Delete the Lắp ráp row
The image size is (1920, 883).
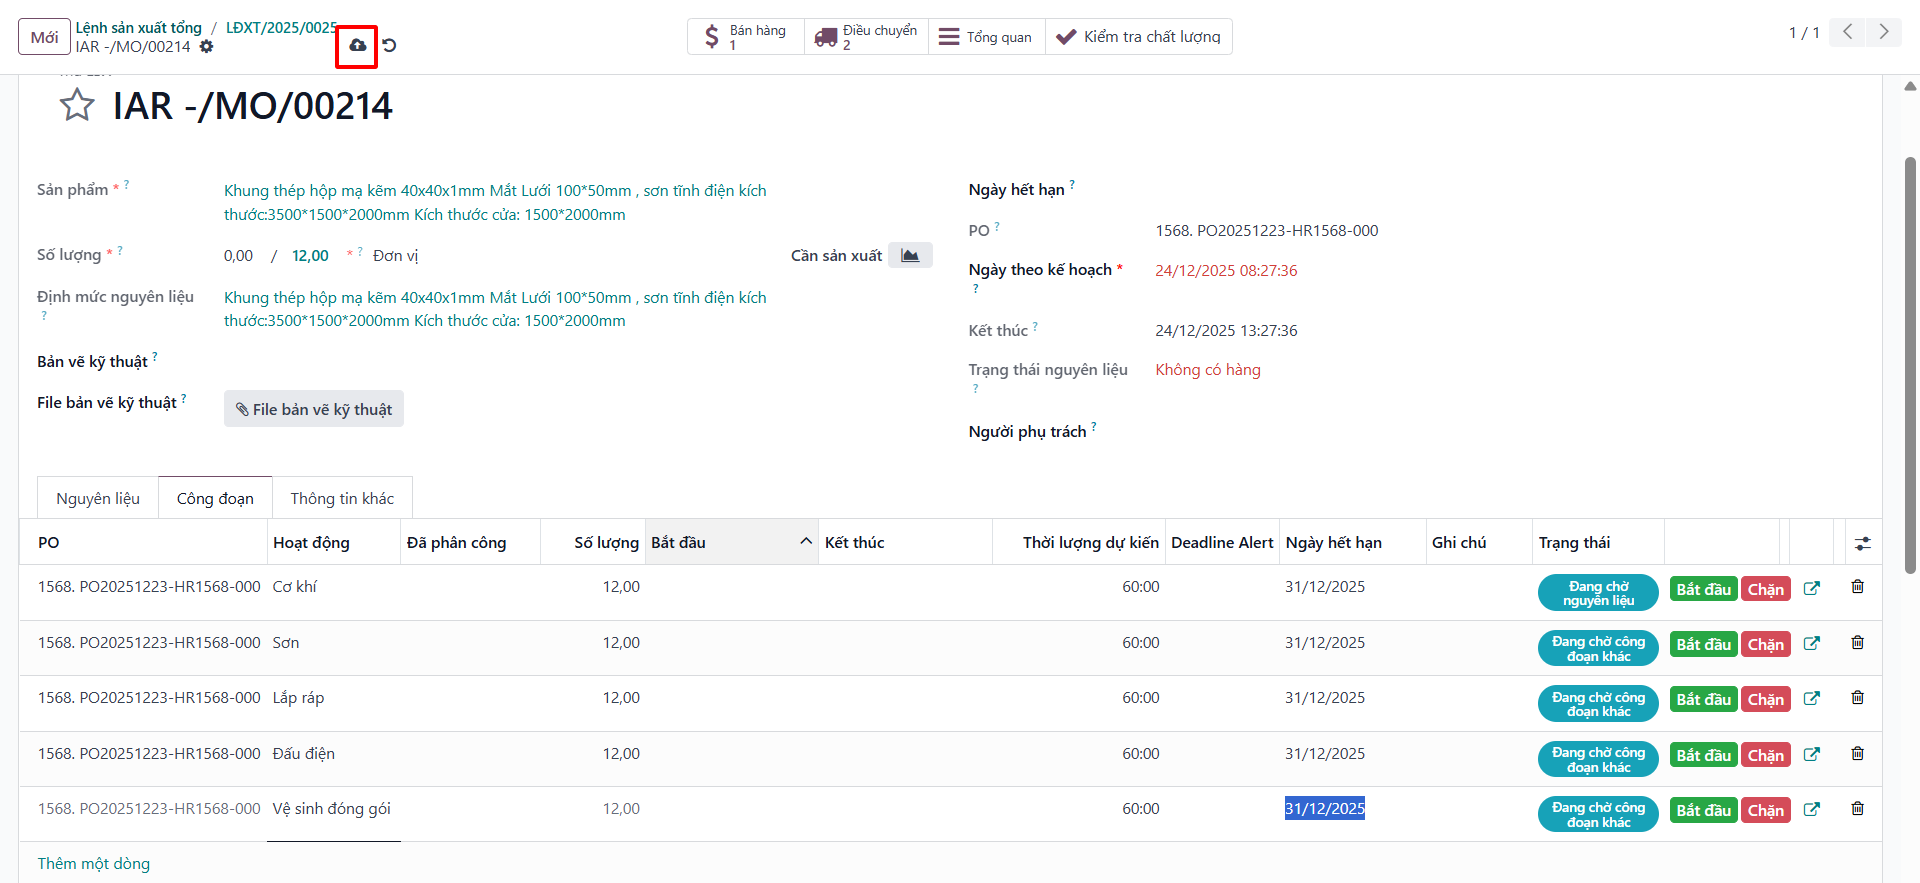click(1857, 697)
